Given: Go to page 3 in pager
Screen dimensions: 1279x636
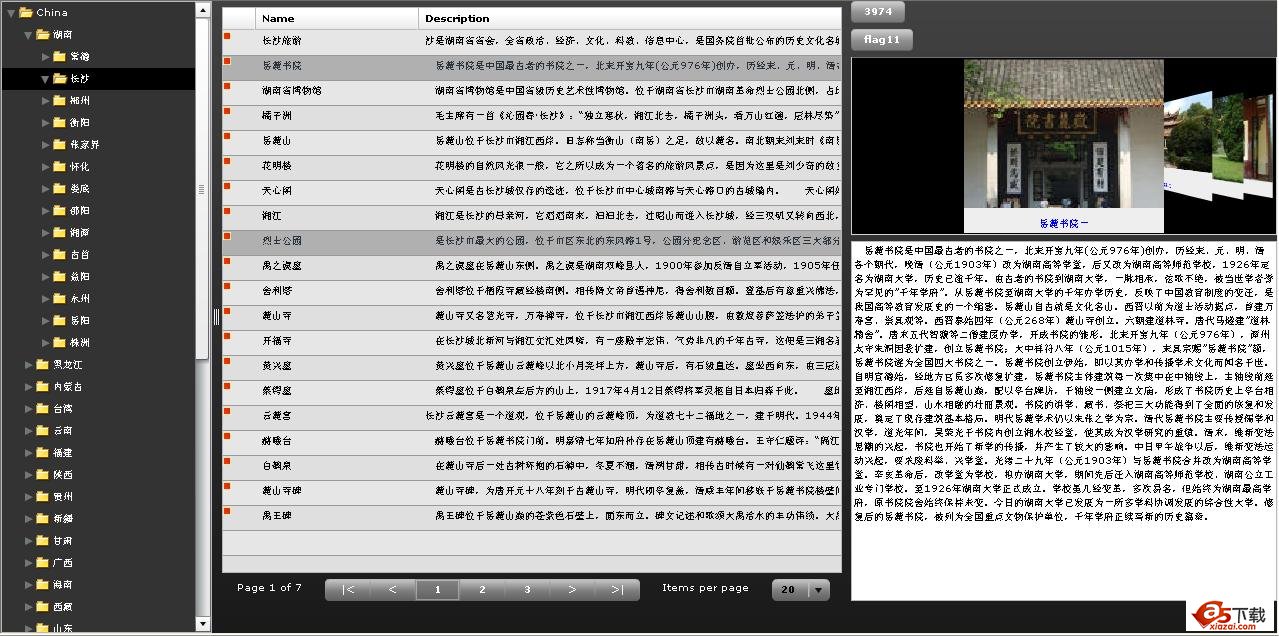Looking at the screenshot, I should (x=527, y=590).
